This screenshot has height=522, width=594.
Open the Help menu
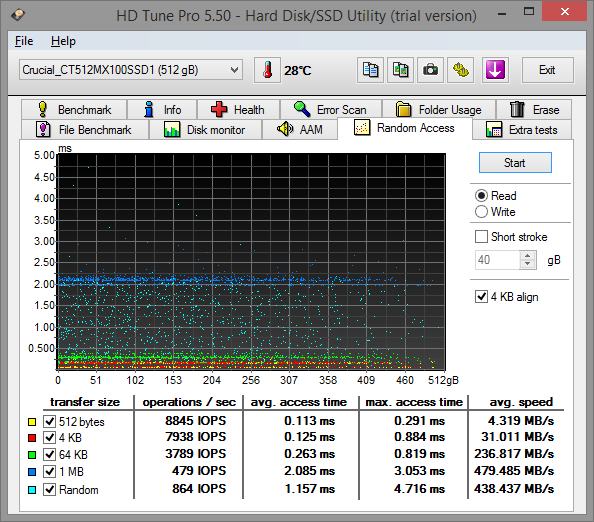(63, 41)
